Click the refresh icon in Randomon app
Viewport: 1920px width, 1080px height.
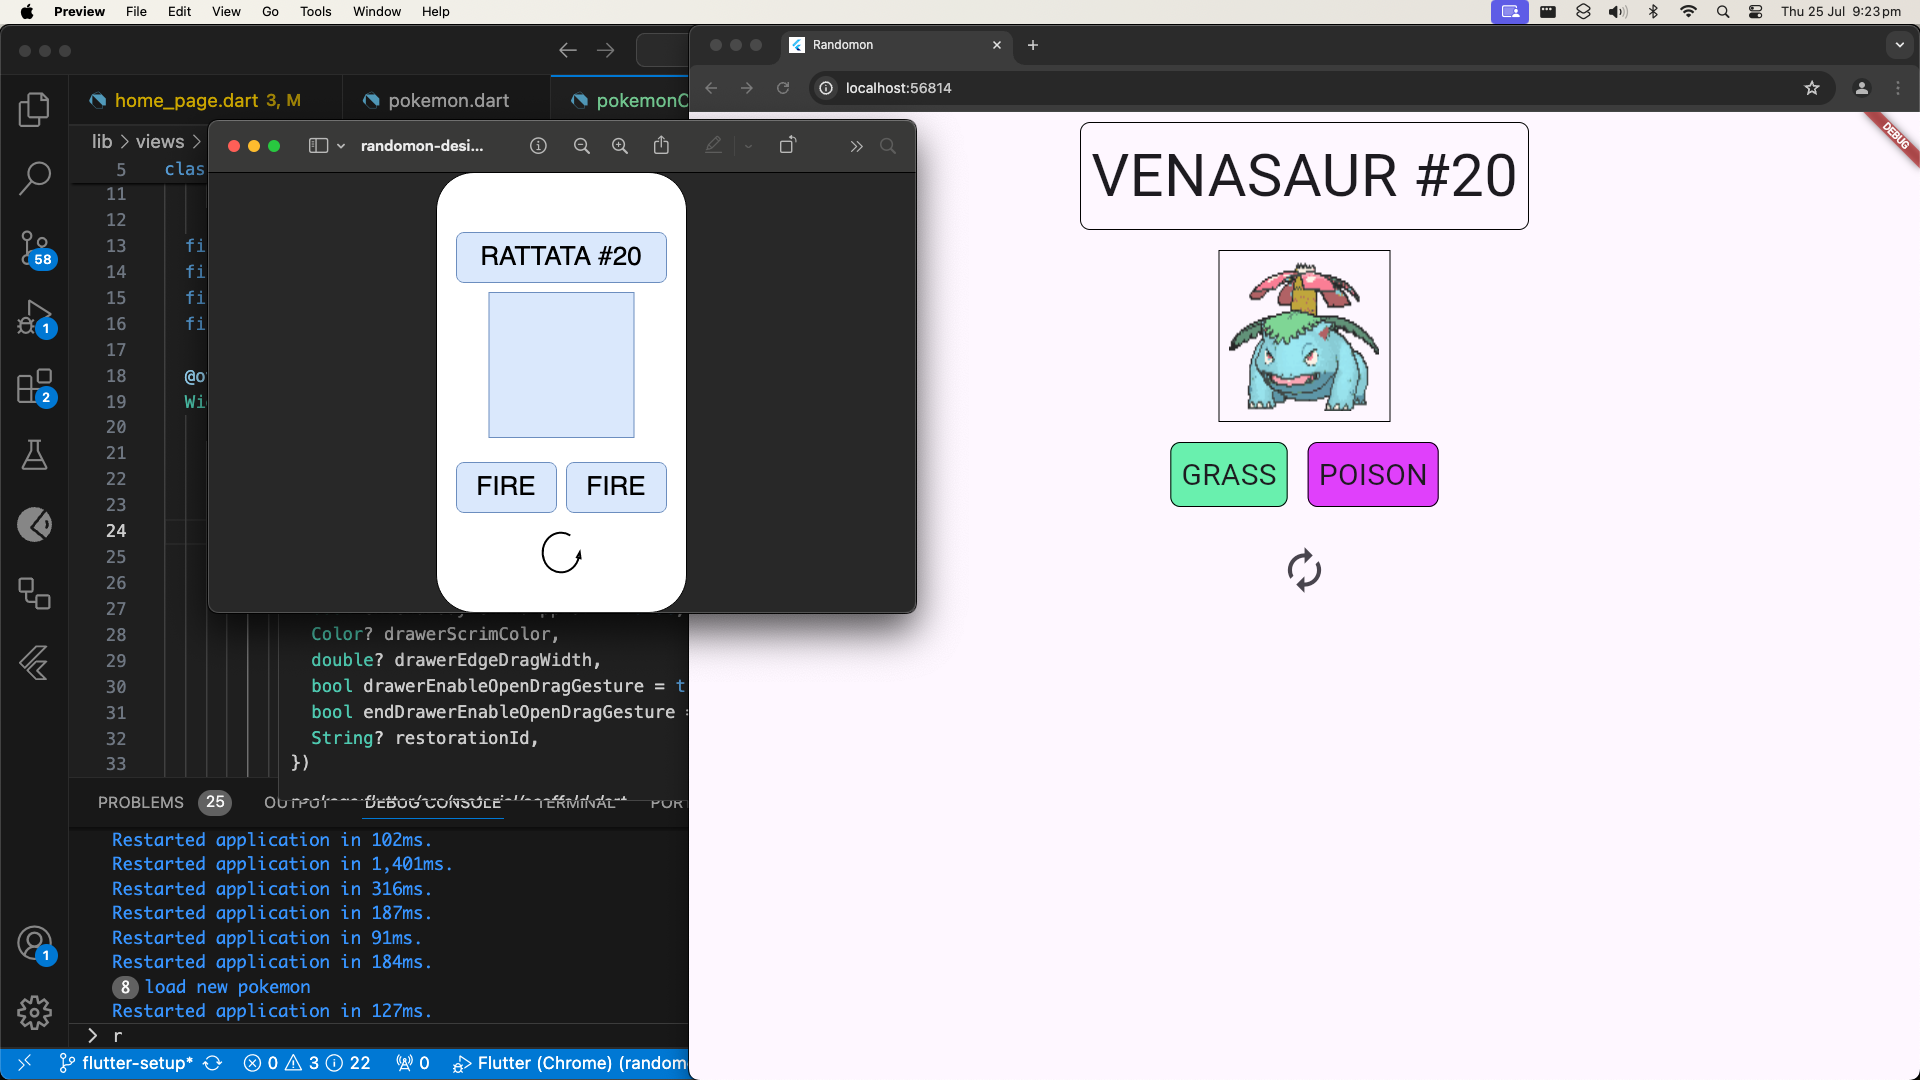coord(1304,570)
